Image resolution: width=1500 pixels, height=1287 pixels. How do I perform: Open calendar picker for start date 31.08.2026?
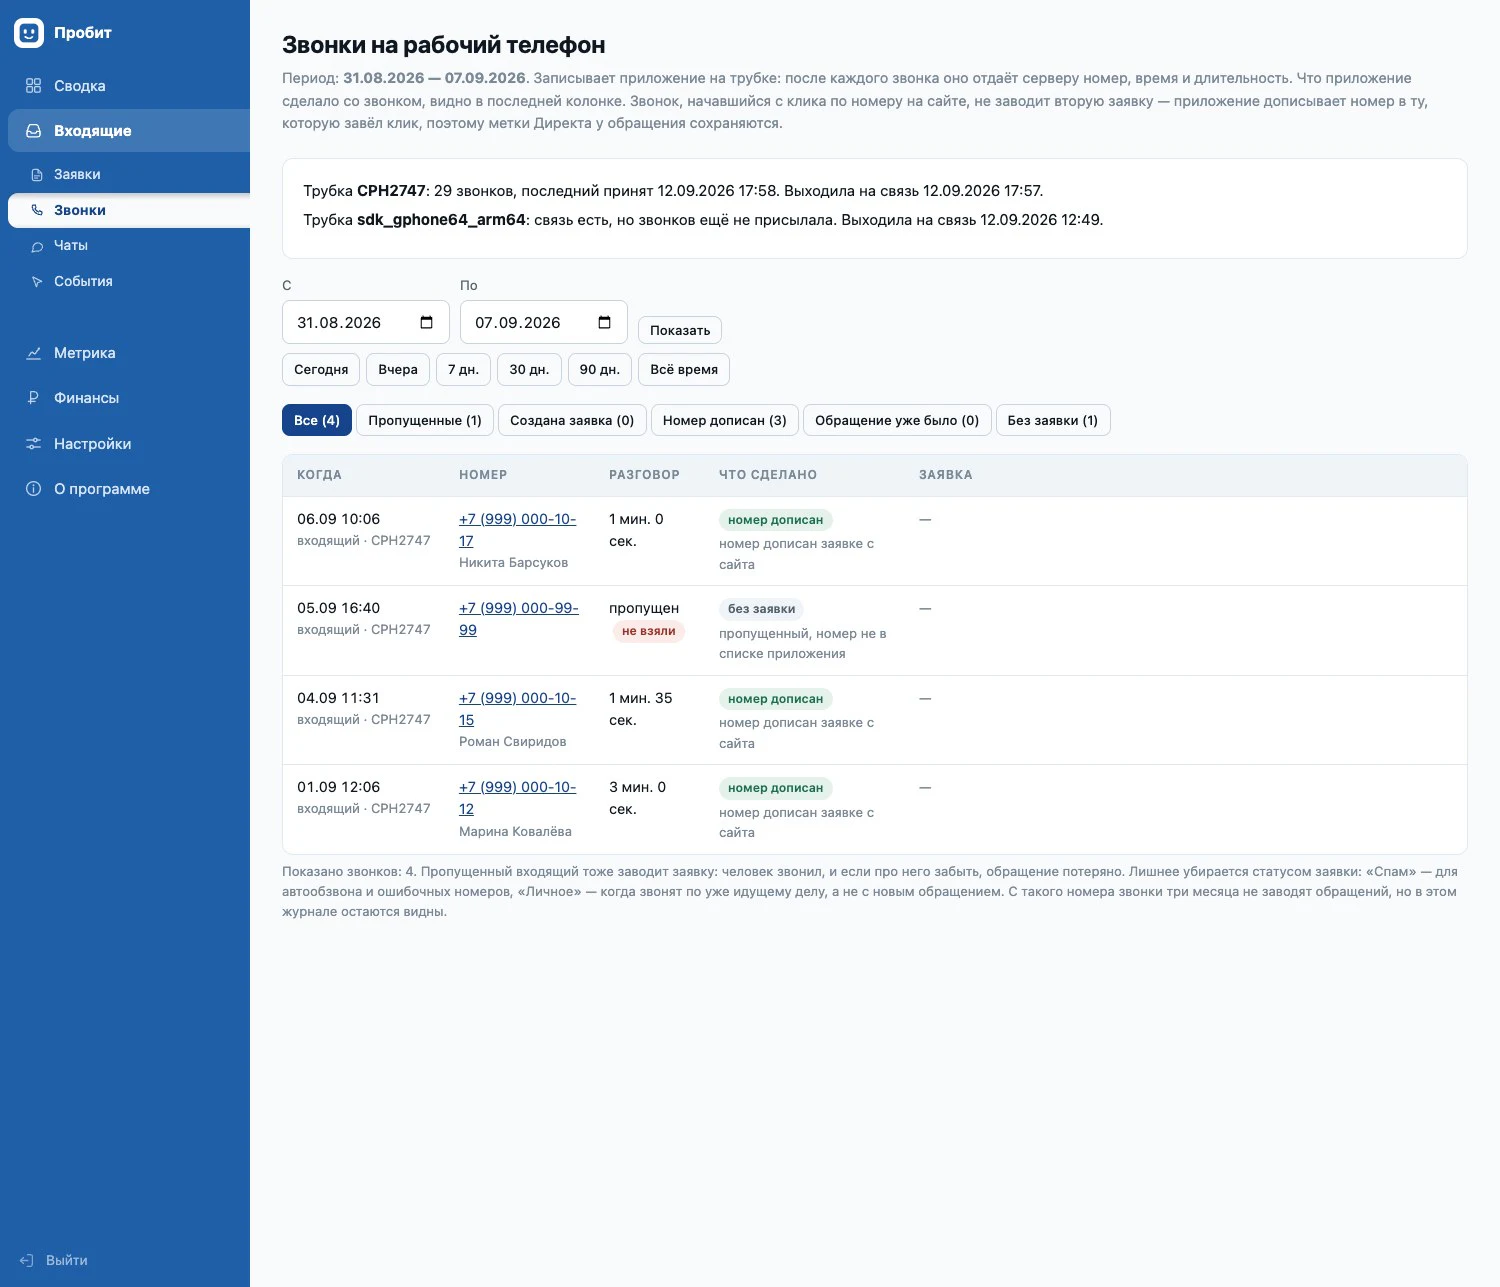pos(427,322)
